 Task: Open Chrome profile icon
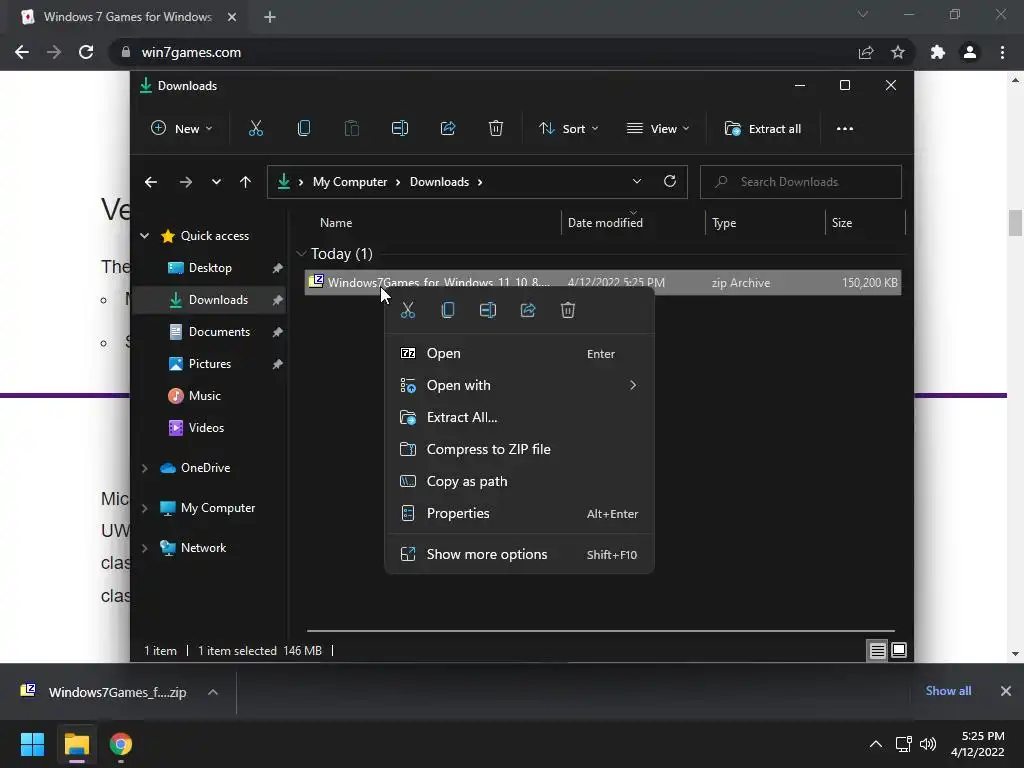(x=970, y=52)
